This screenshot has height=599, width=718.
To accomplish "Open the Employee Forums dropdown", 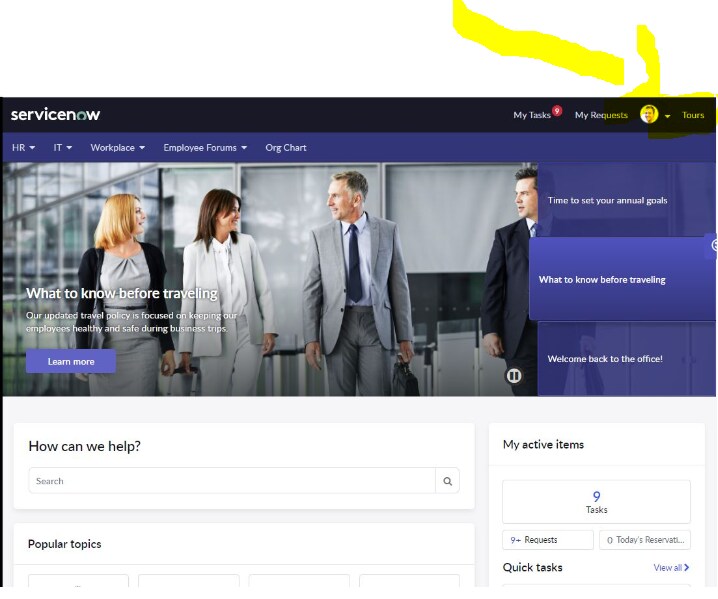I will coord(205,147).
